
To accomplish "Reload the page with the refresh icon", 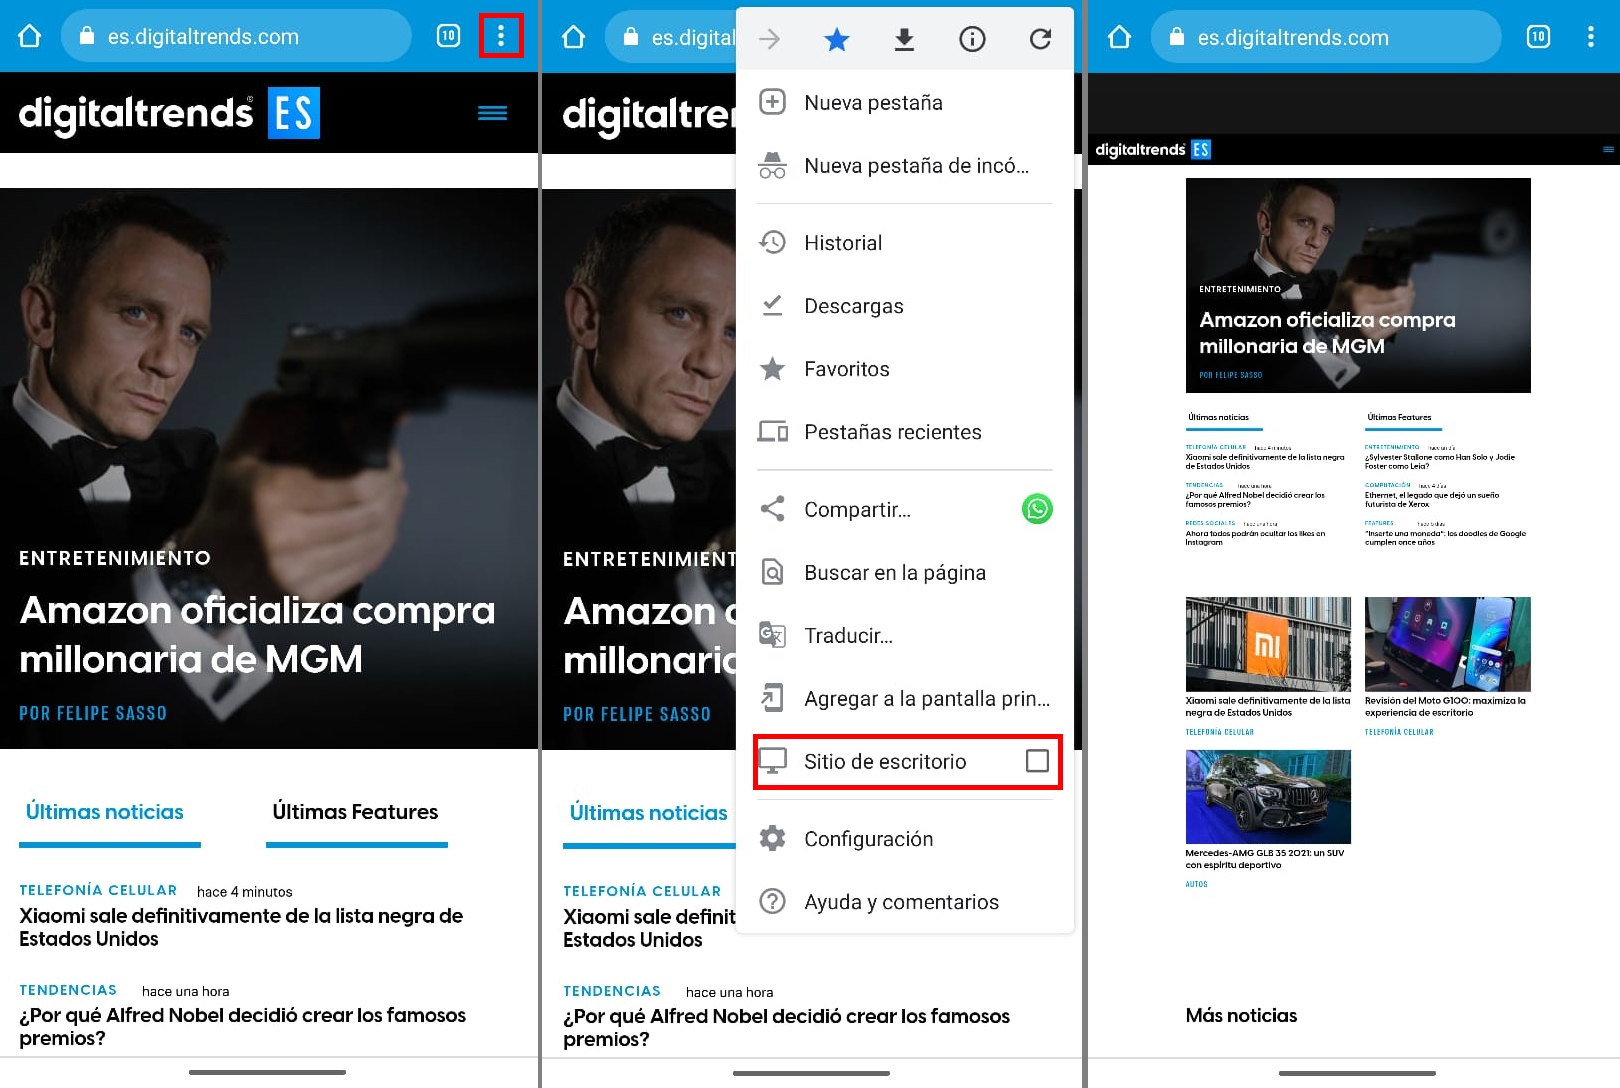I will (1040, 39).
